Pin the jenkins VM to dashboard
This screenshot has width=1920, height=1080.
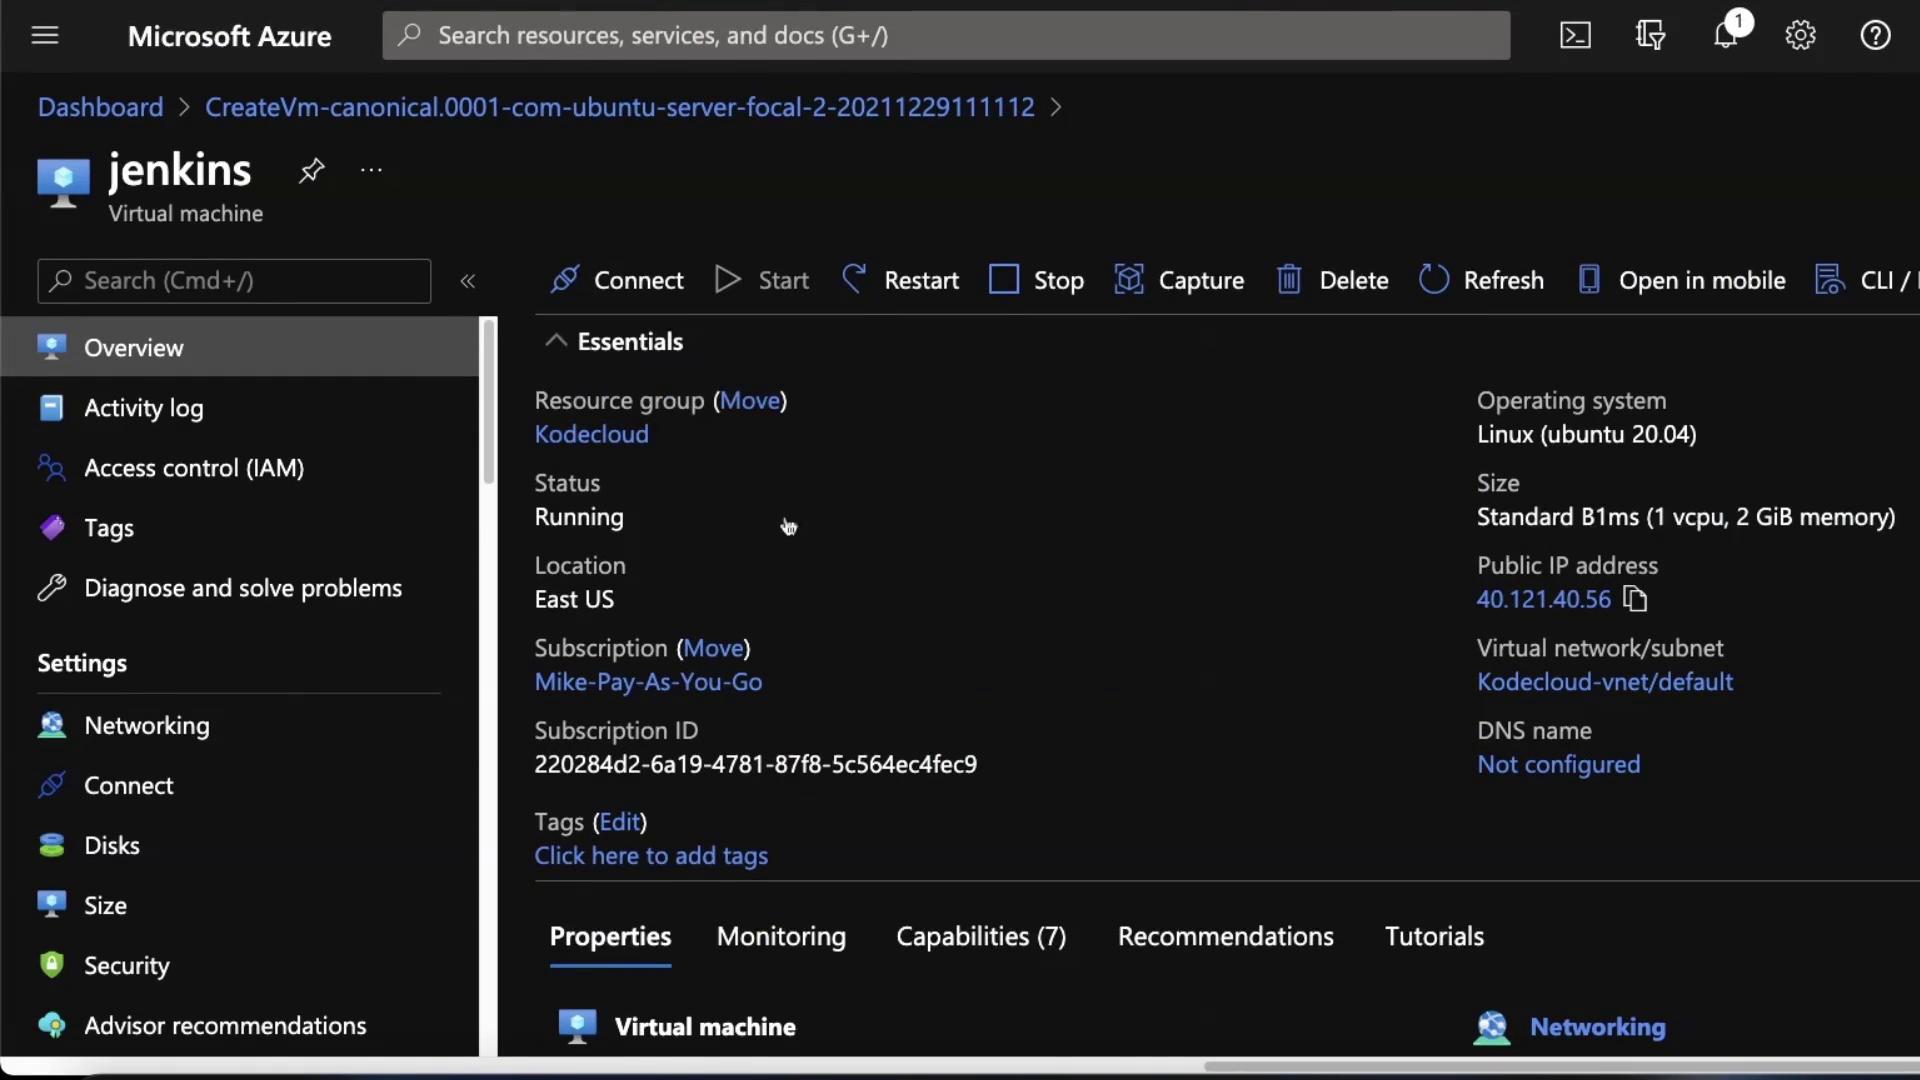coord(311,170)
